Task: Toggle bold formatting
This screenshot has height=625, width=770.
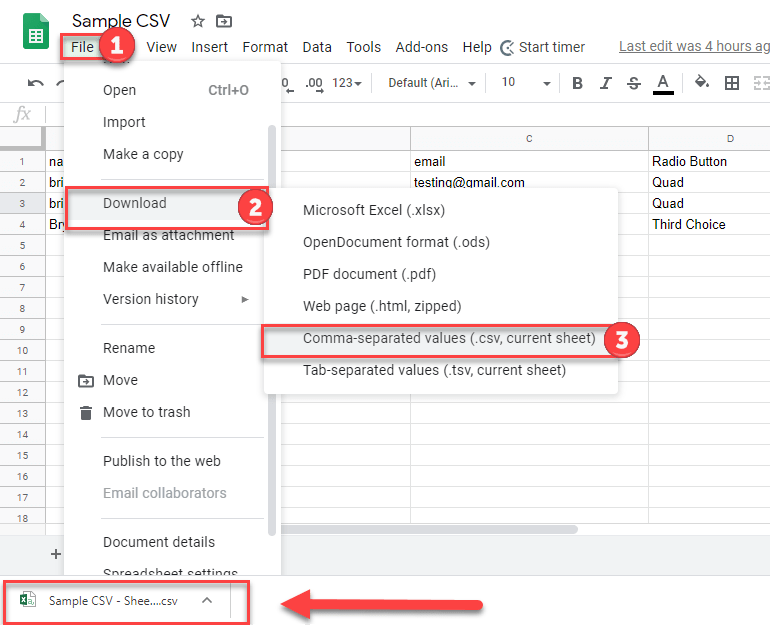Action: click(578, 83)
